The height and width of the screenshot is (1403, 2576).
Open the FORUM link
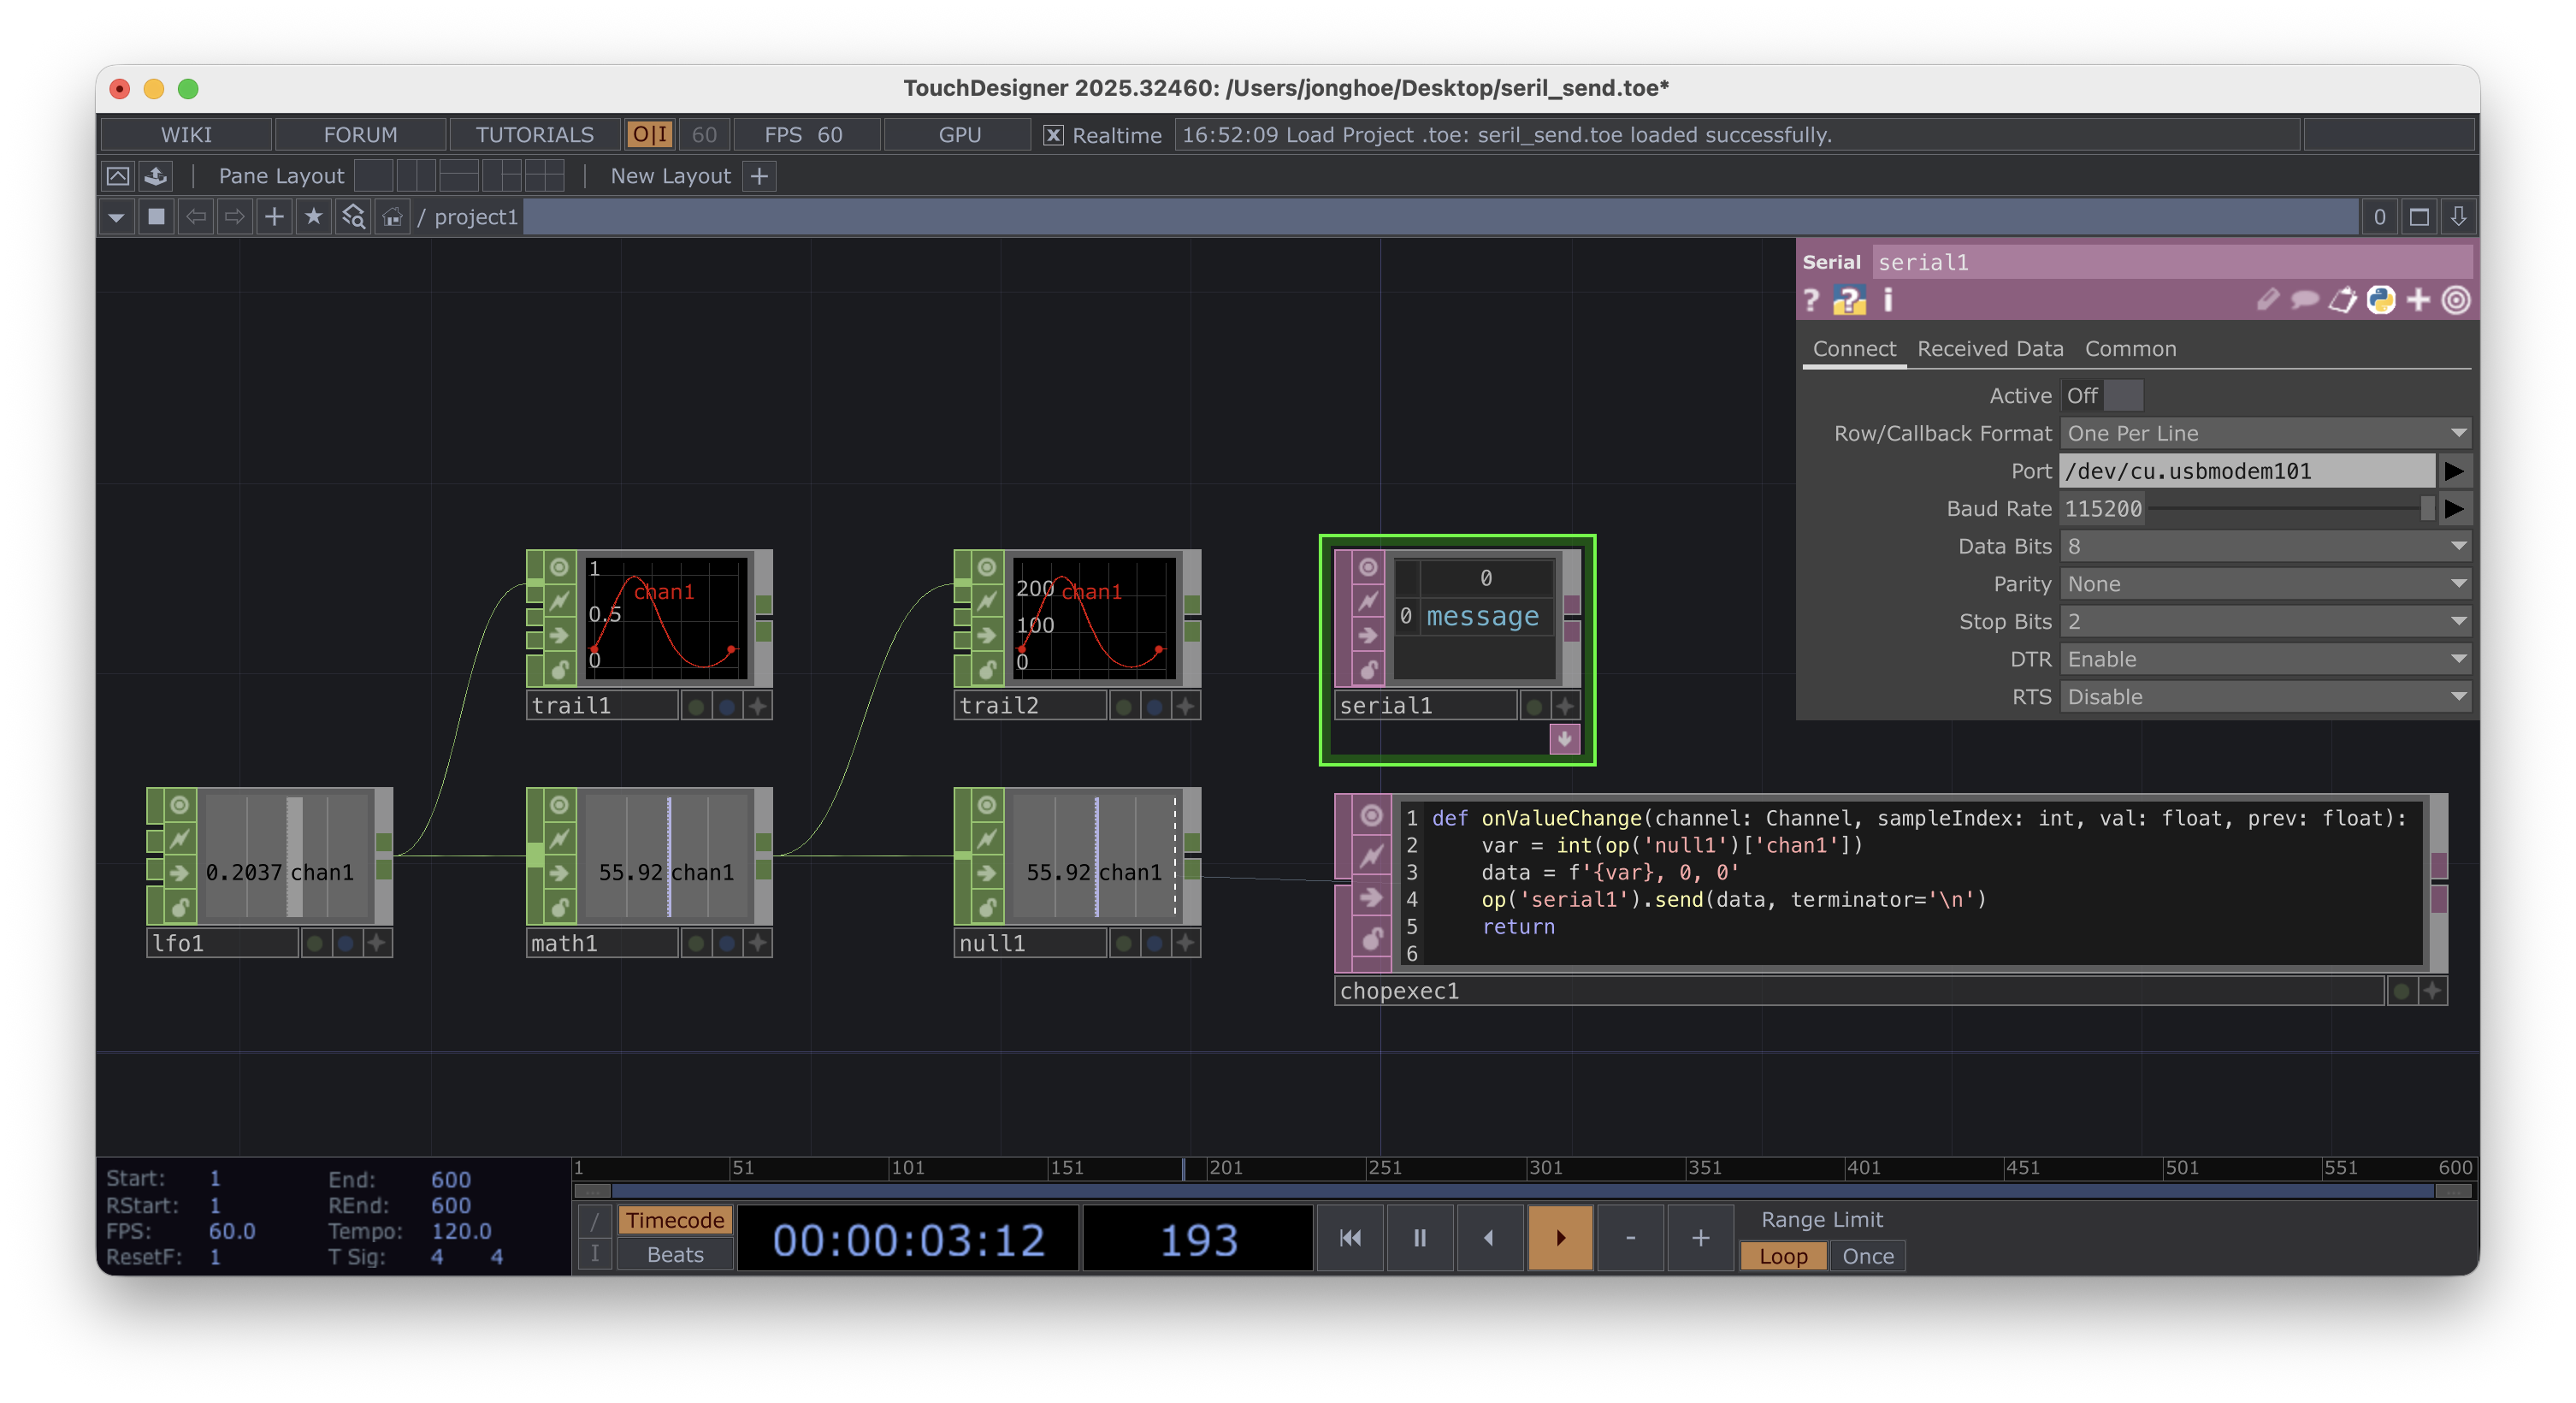[x=360, y=134]
